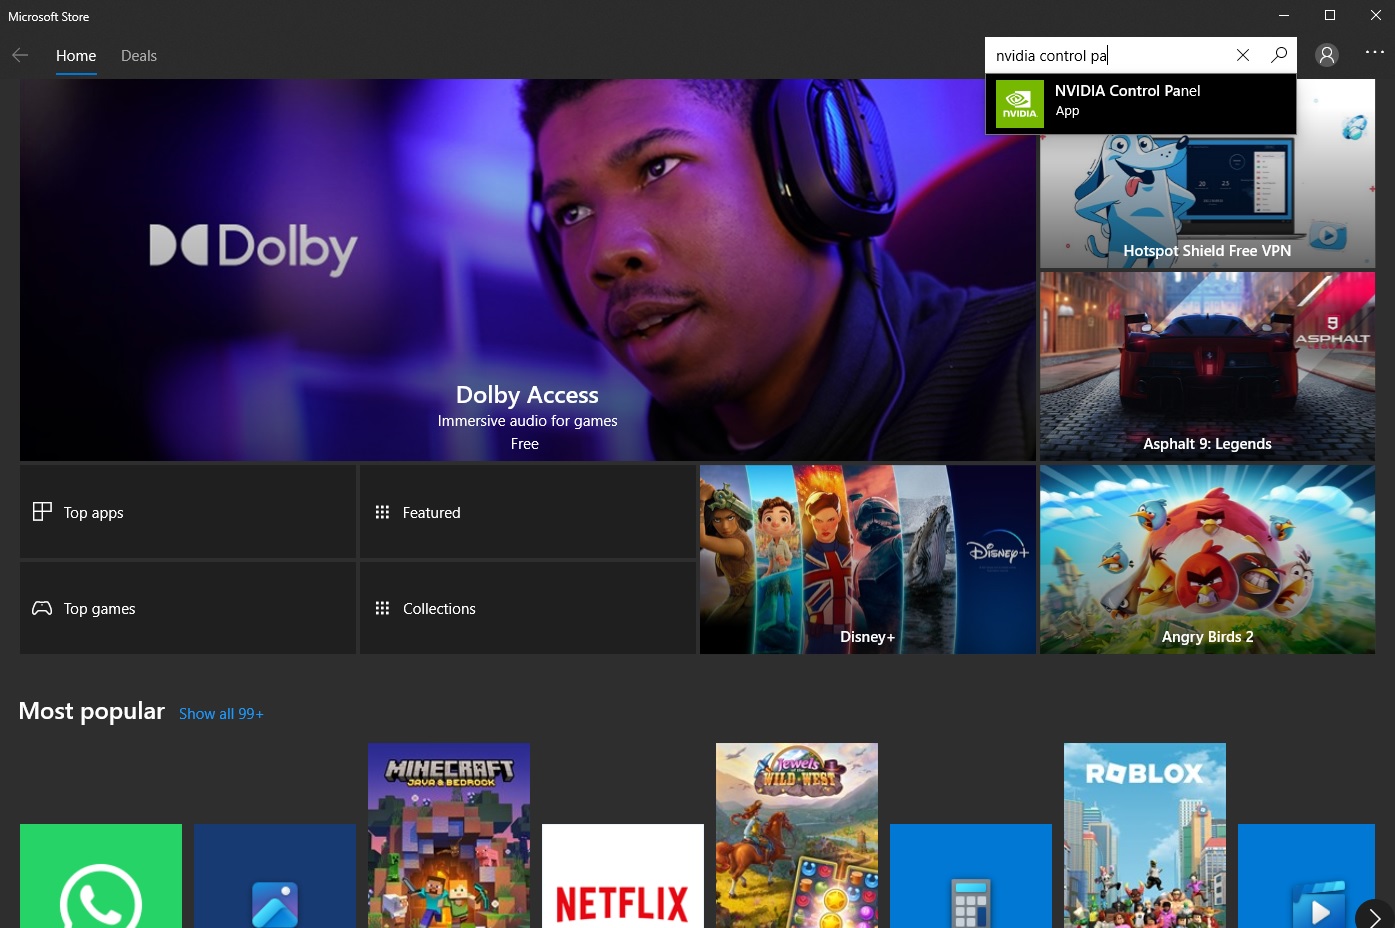Open Top games category
The width and height of the screenshot is (1395, 928).
coord(188,608)
